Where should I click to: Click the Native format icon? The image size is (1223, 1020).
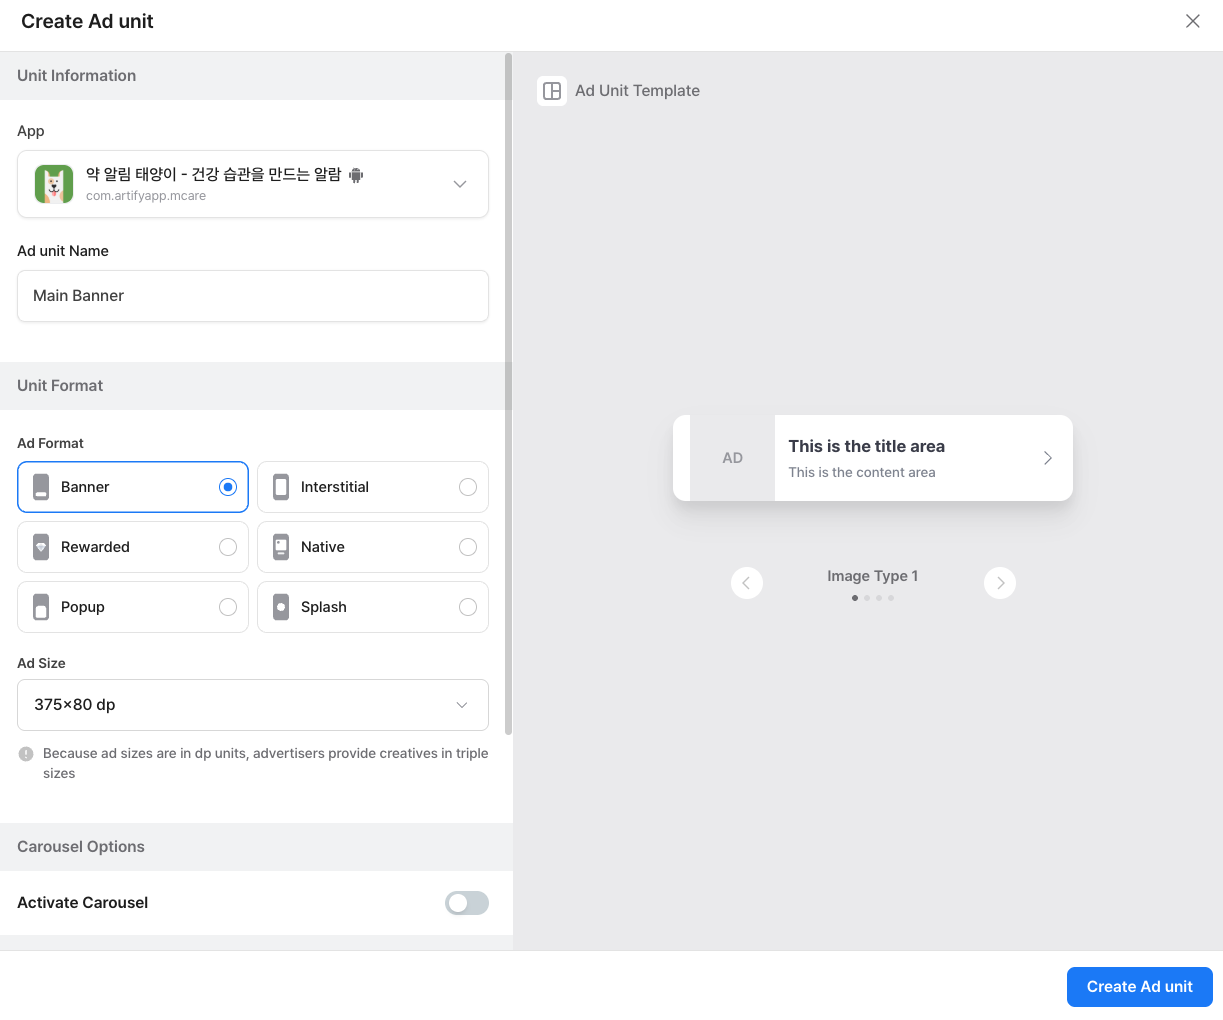pos(281,547)
